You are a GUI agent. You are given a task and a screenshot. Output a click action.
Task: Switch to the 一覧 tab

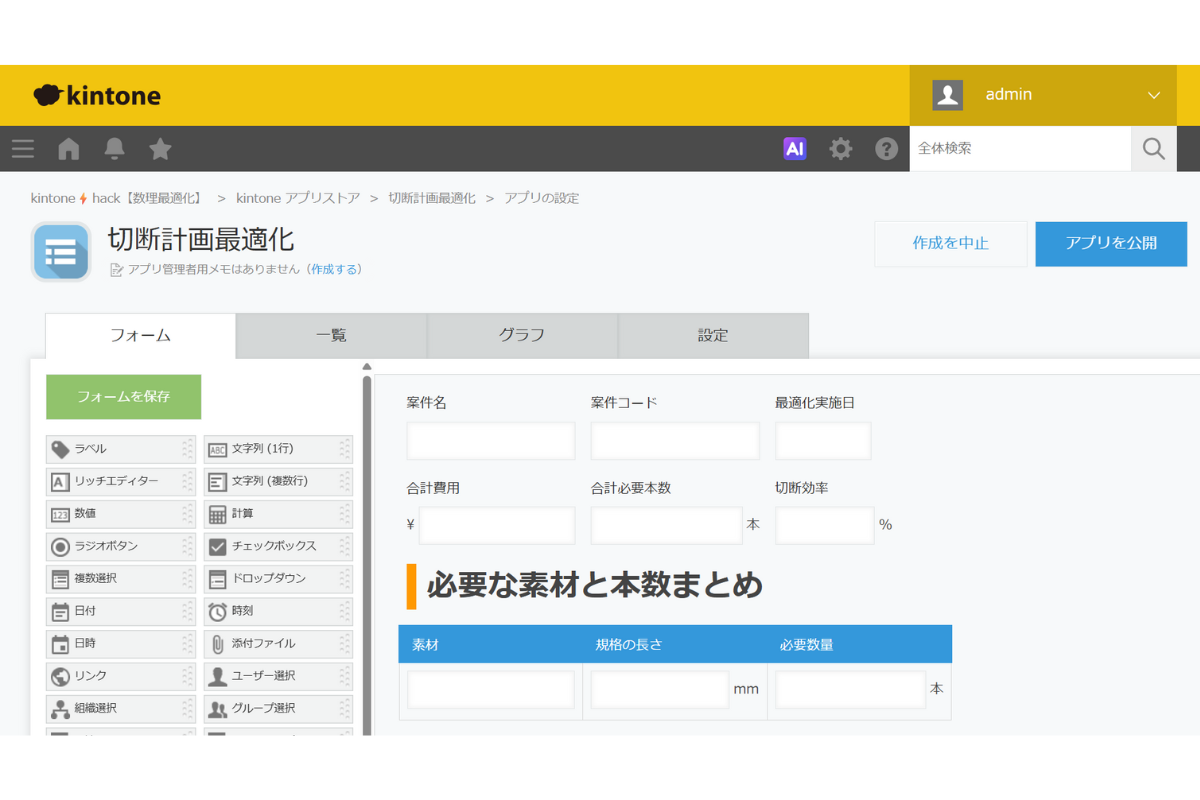[331, 336]
